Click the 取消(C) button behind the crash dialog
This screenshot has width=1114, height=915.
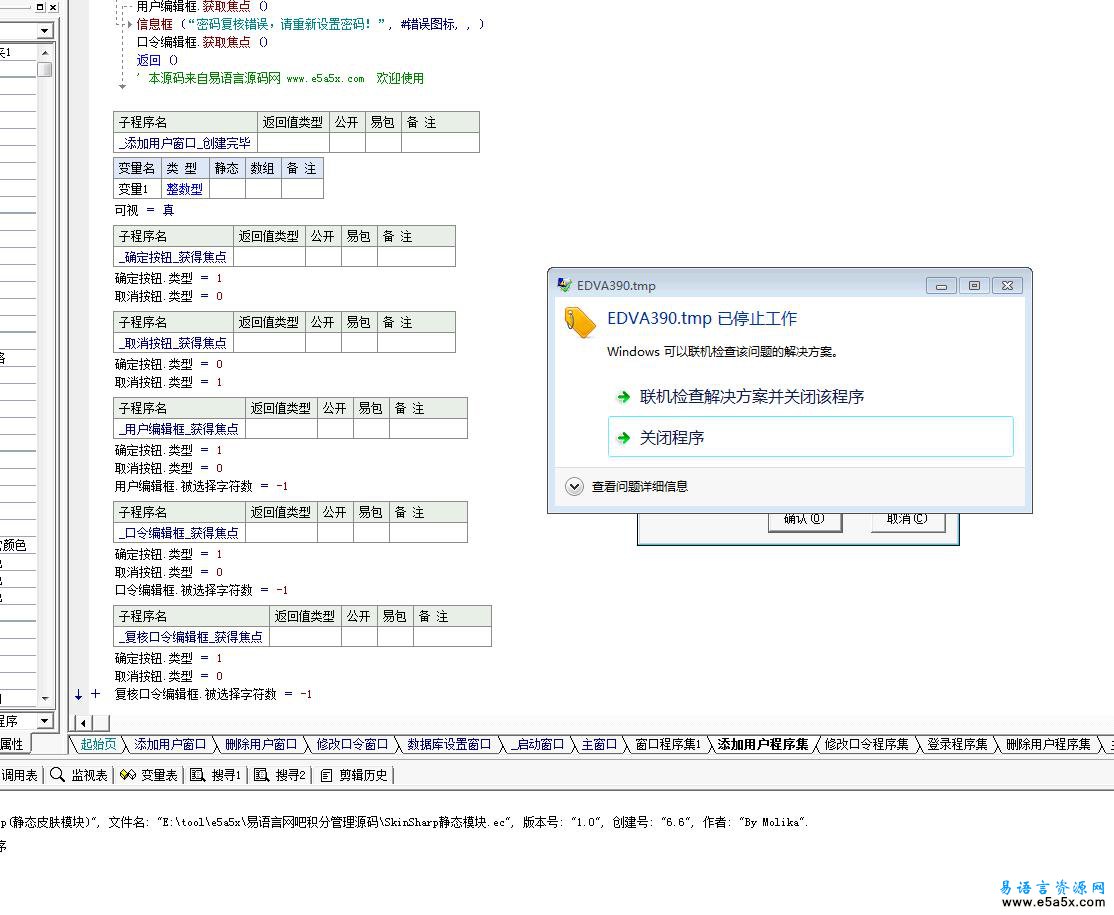pyautogui.click(x=908, y=519)
